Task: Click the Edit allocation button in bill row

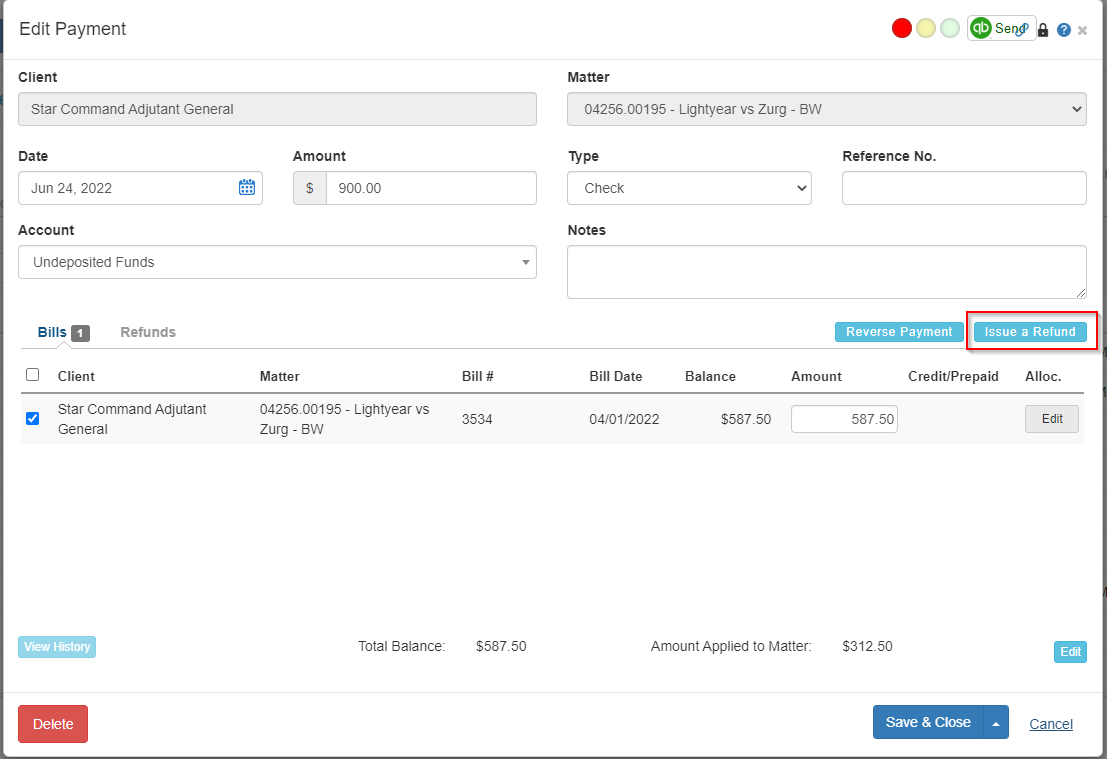Action: (1052, 419)
